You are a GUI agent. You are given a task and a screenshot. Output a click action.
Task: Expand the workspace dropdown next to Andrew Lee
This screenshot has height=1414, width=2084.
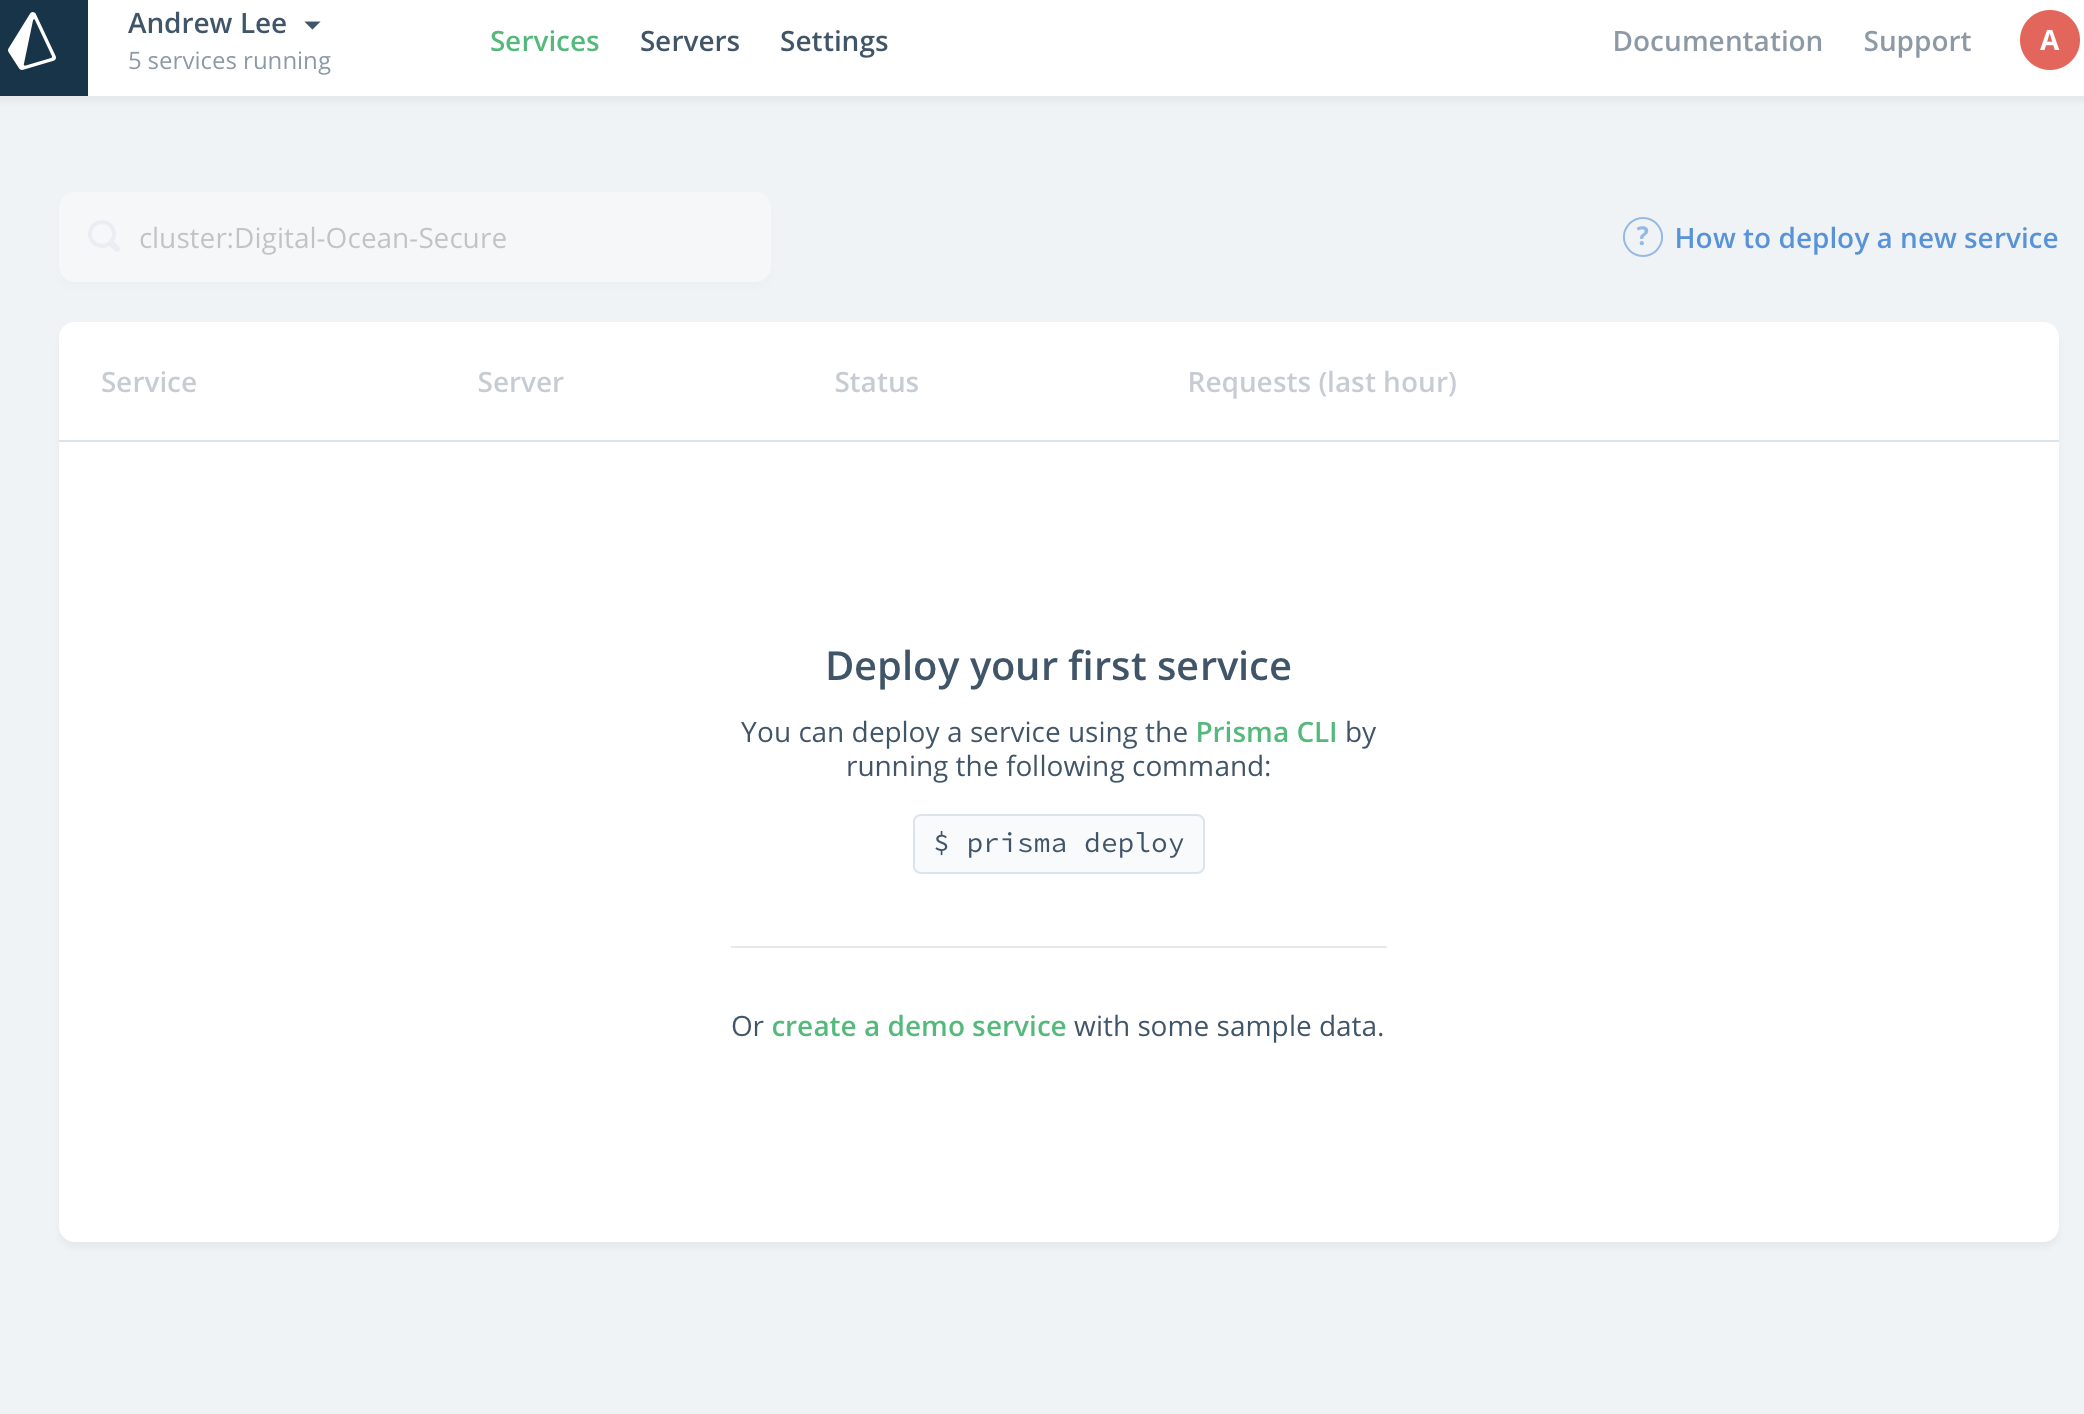[x=313, y=24]
